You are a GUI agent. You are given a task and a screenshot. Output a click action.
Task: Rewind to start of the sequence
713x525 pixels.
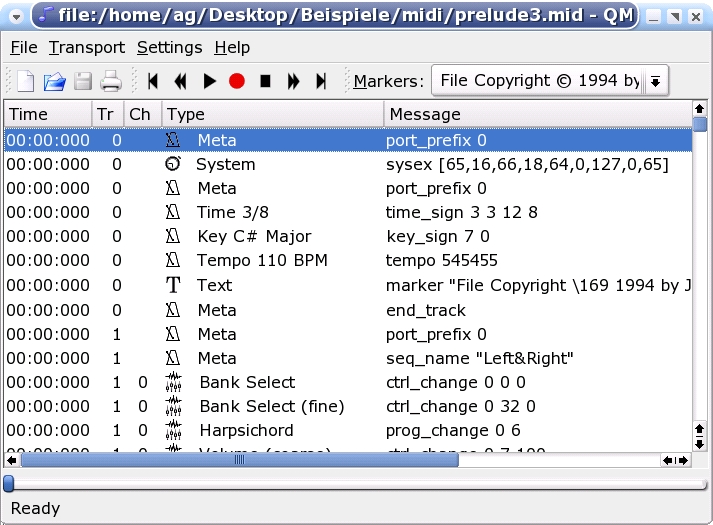pos(153,81)
